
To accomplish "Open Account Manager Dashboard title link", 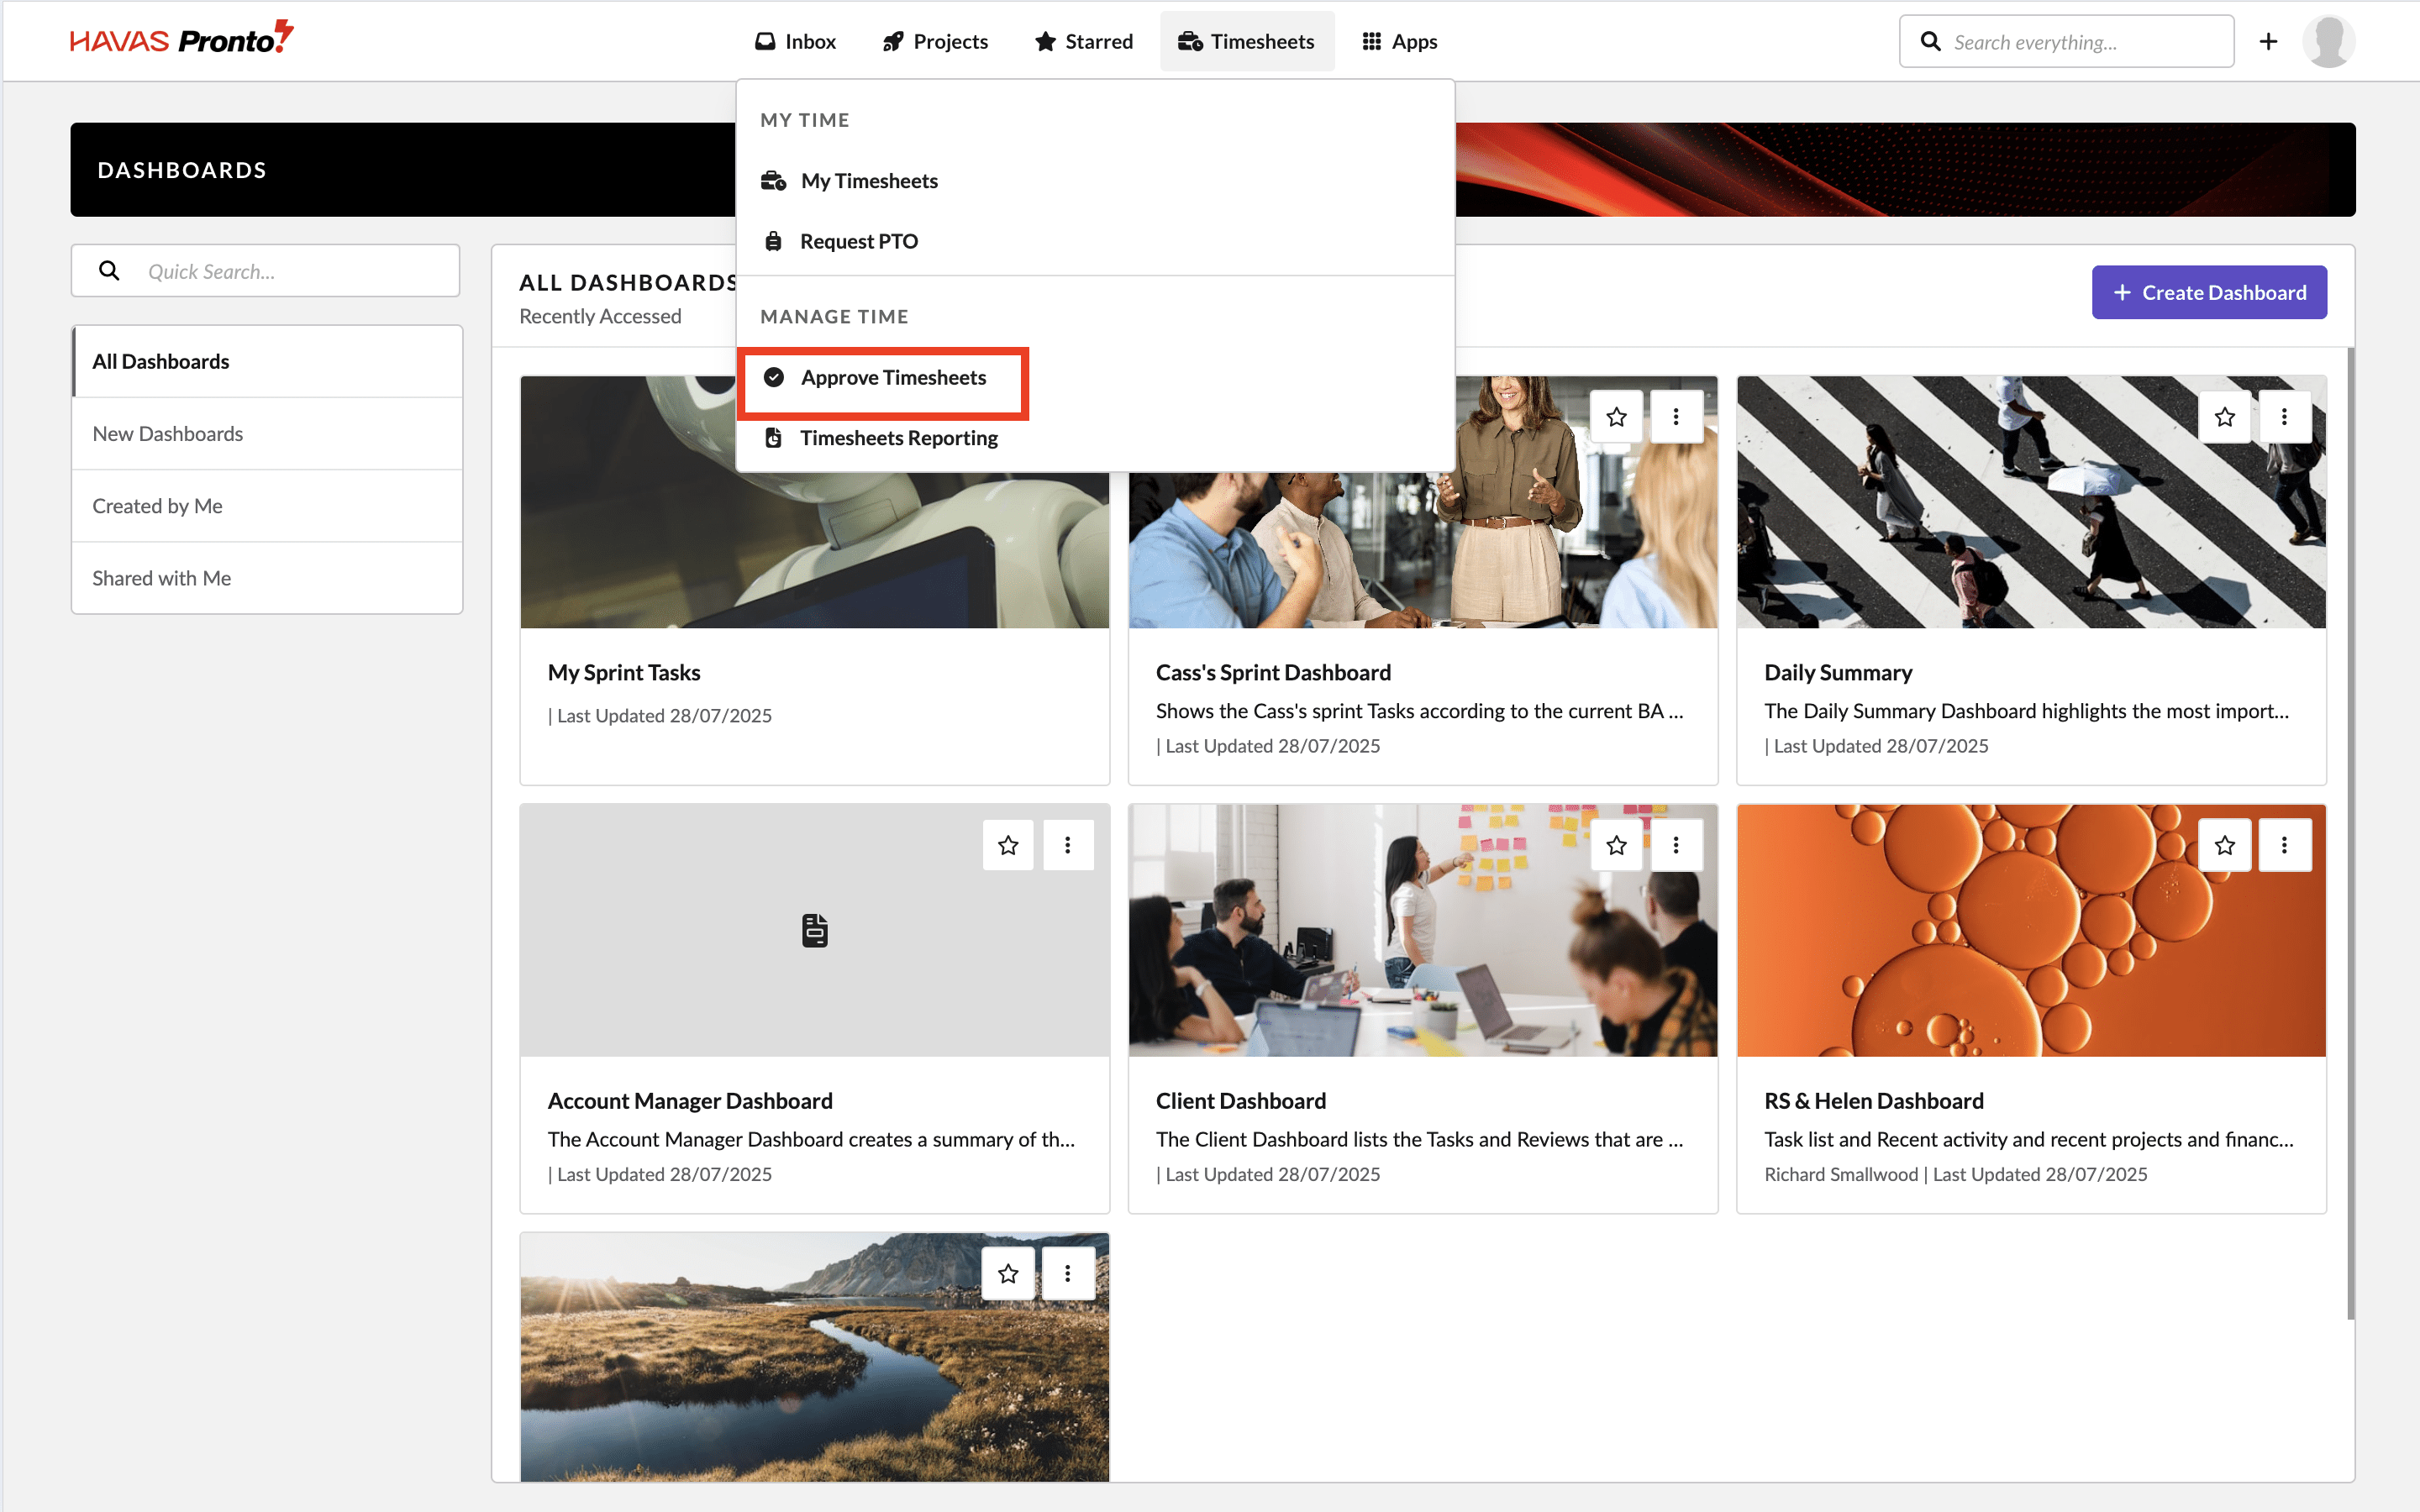I will [x=690, y=1100].
